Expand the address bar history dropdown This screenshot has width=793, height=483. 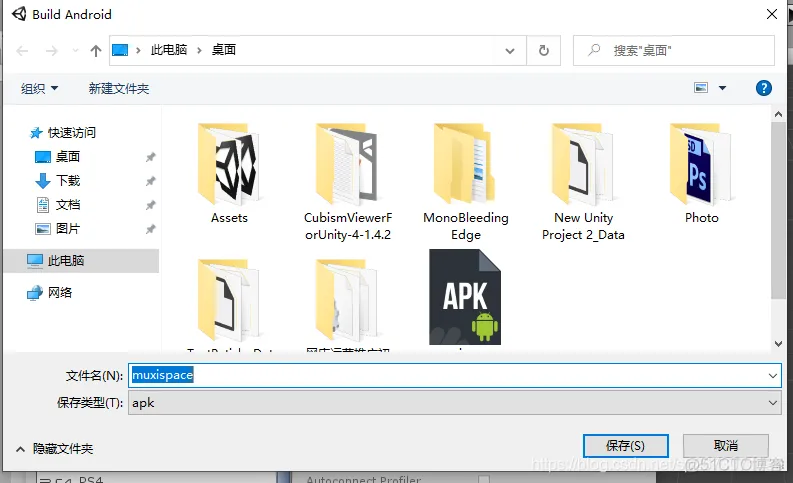point(510,51)
